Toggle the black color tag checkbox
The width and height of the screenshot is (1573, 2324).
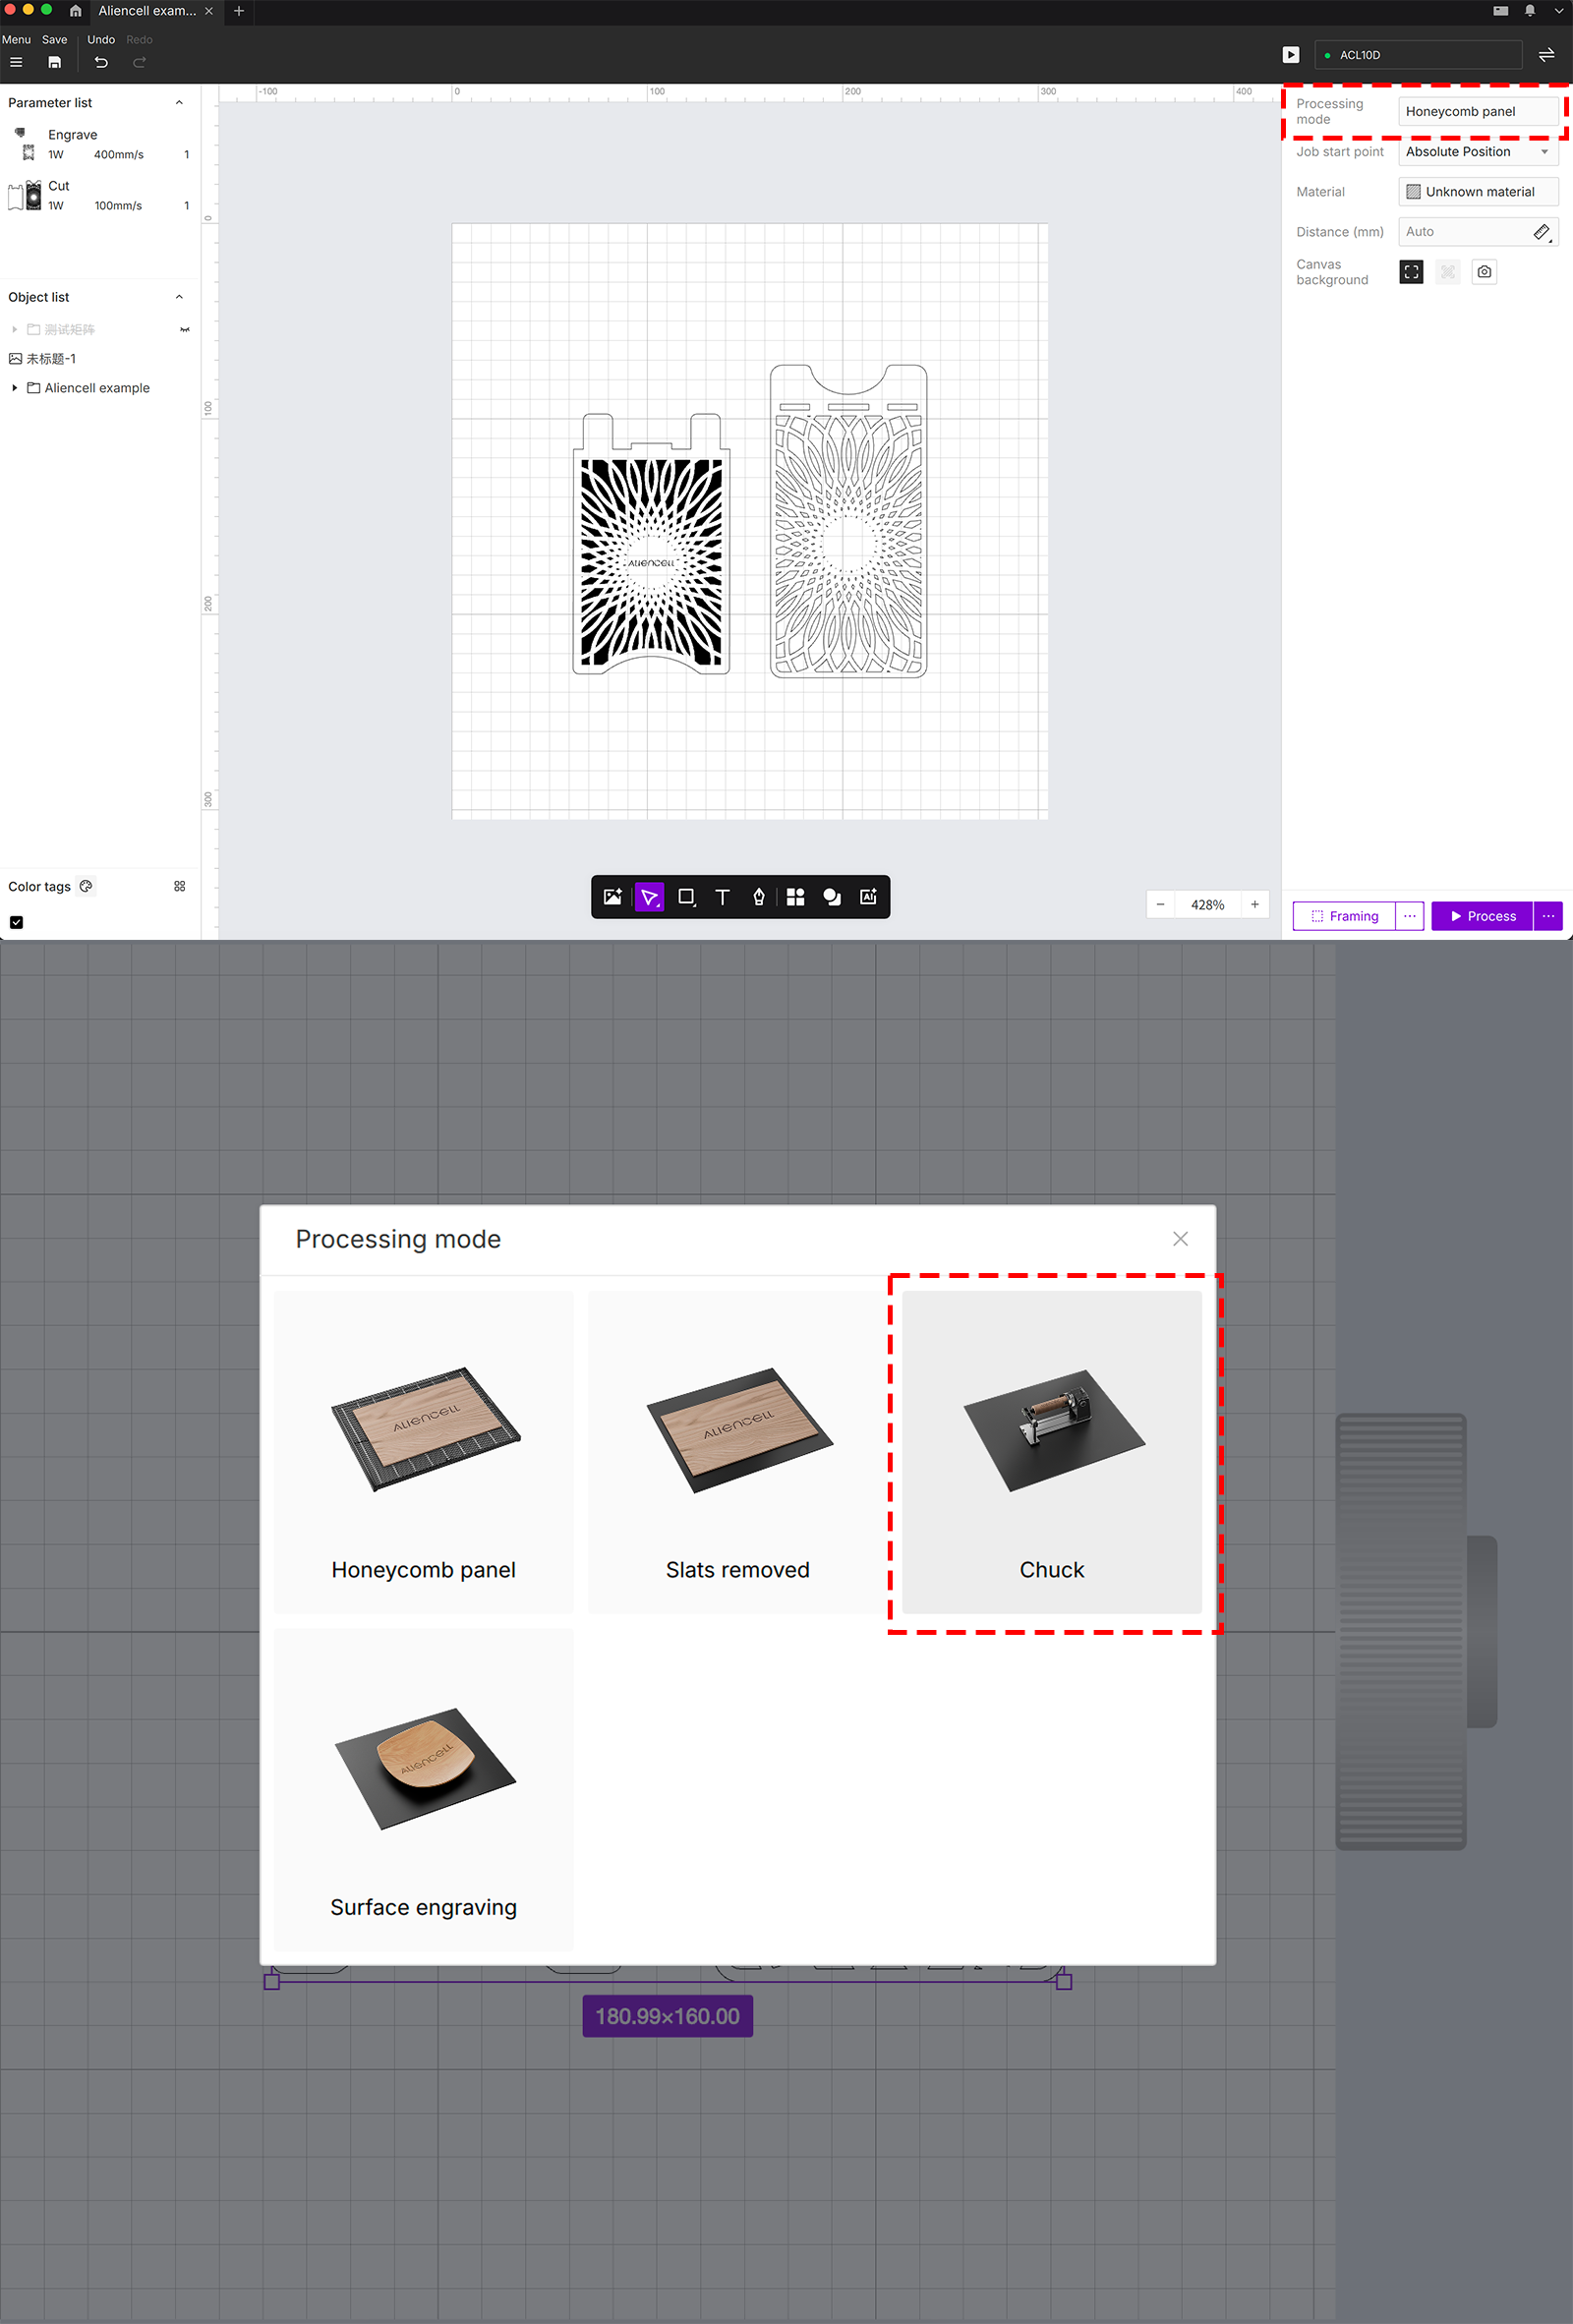(x=16, y=922)
